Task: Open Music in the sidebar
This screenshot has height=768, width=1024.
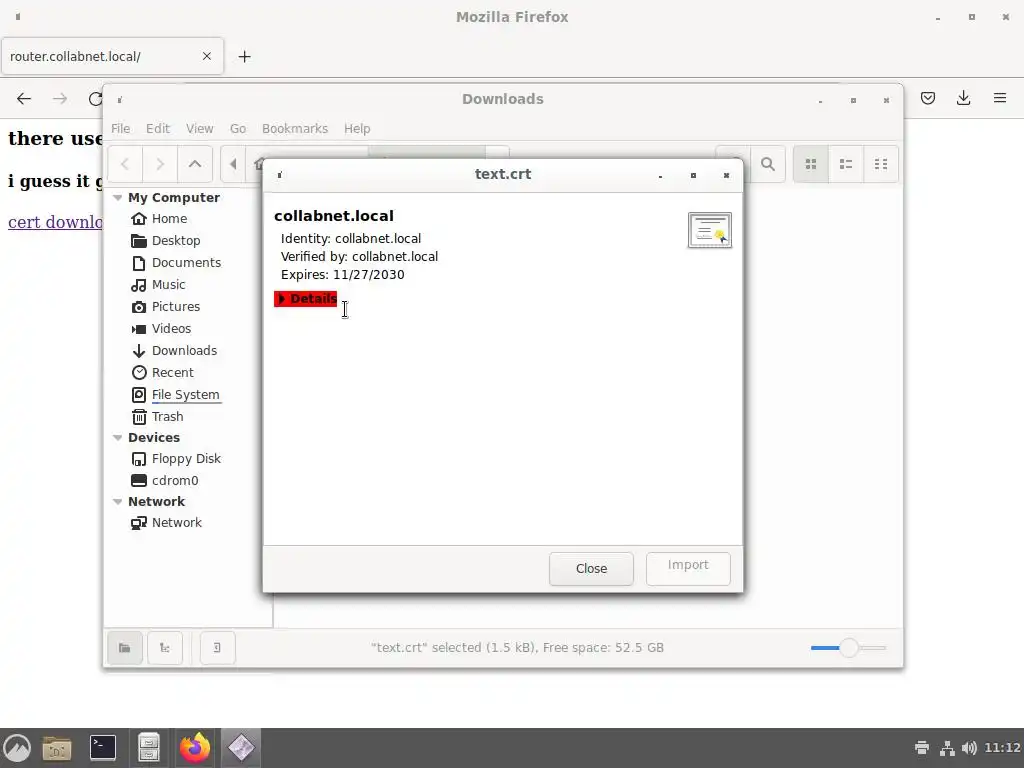Action: tap(168, 285)
